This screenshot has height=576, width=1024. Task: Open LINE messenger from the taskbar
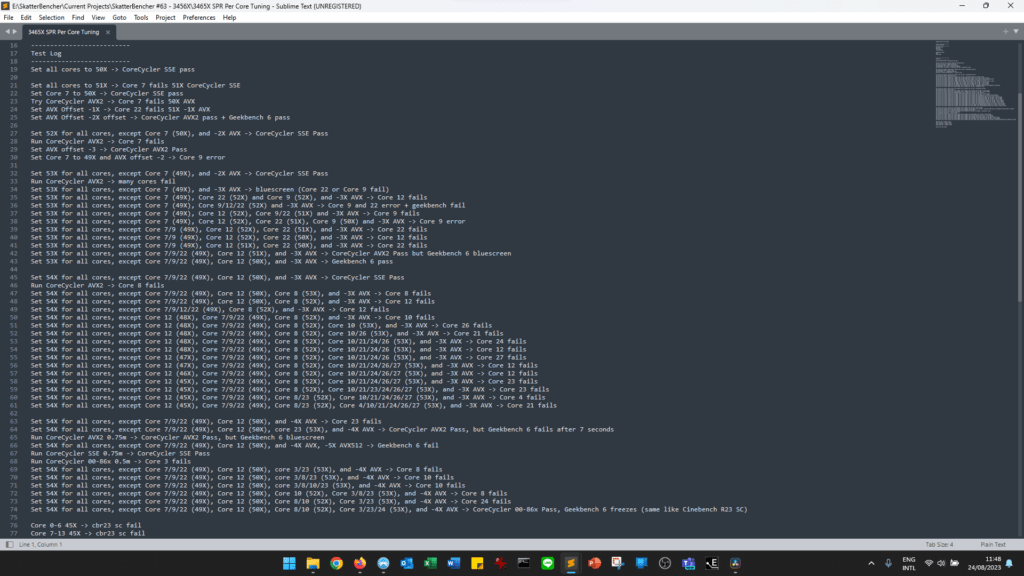click(547, 563)
